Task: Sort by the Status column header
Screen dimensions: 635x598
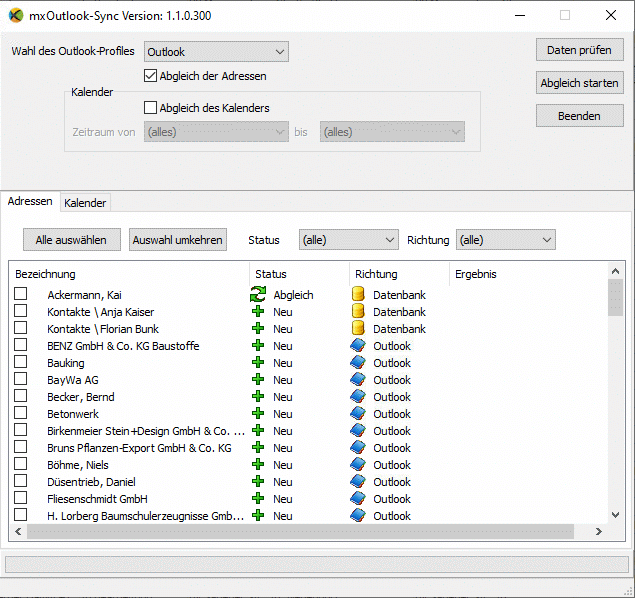Action: coord(299,274)
